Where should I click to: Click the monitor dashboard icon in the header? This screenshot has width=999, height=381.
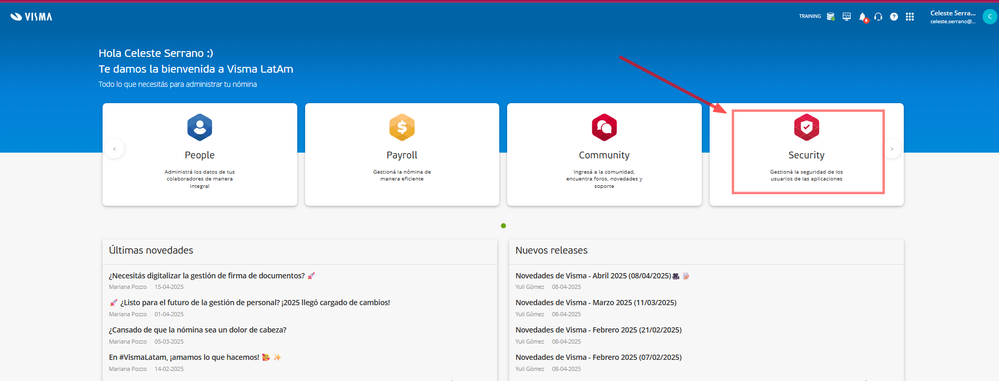point(847,17)
